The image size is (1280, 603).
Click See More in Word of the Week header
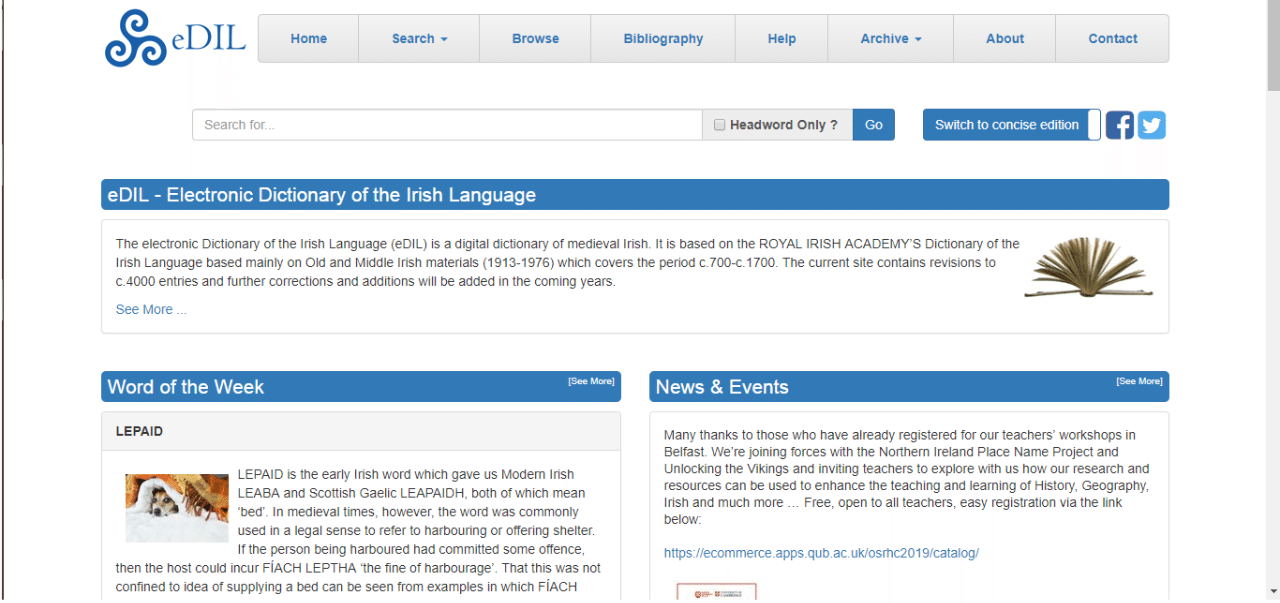click(x=591, y=381)
